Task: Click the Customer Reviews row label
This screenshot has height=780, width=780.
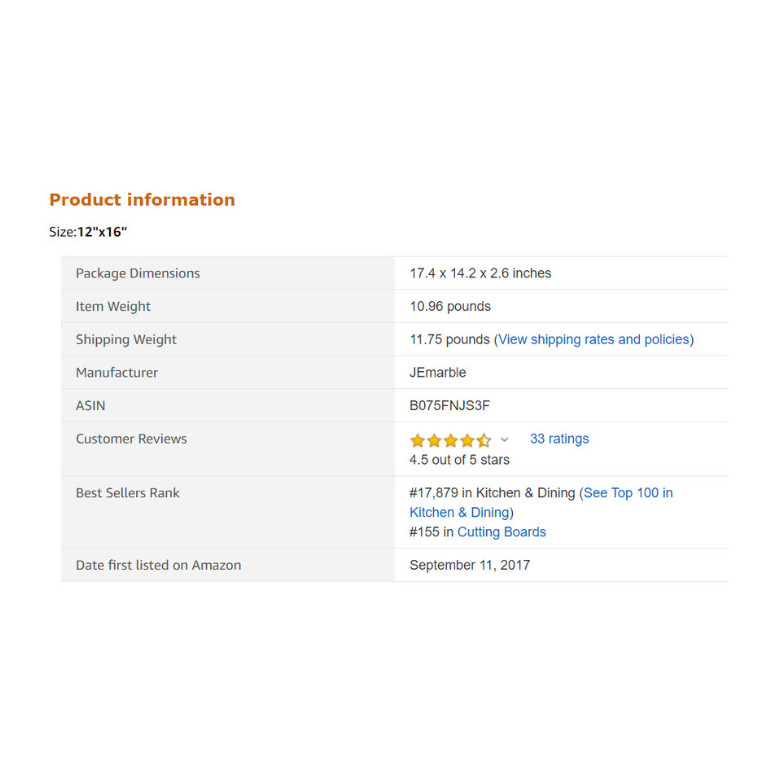Action: click(131, 439)
